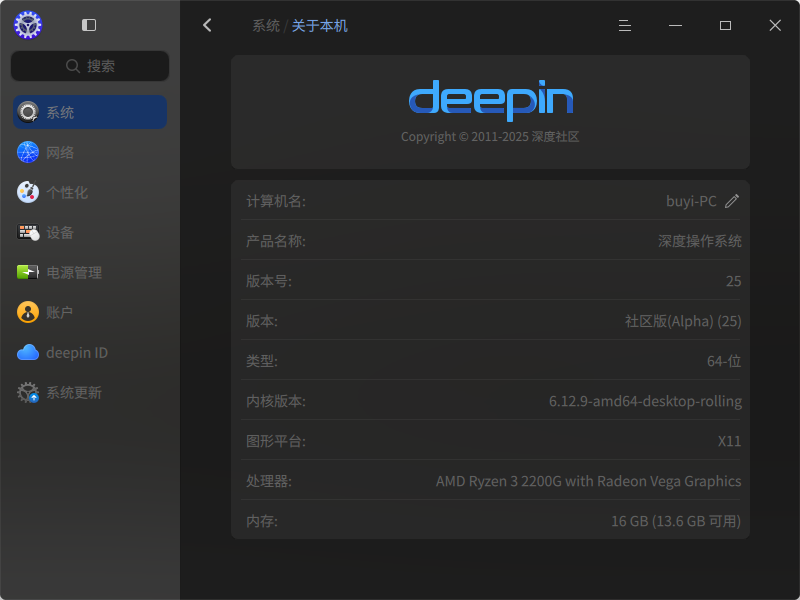Click the 16 GB memory value
The image size is (800, 600).
(676, 521)
